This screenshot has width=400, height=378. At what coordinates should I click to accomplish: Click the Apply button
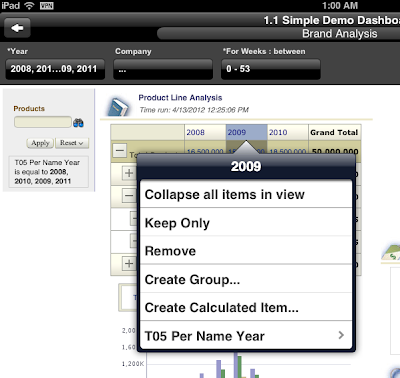point(40,143)
